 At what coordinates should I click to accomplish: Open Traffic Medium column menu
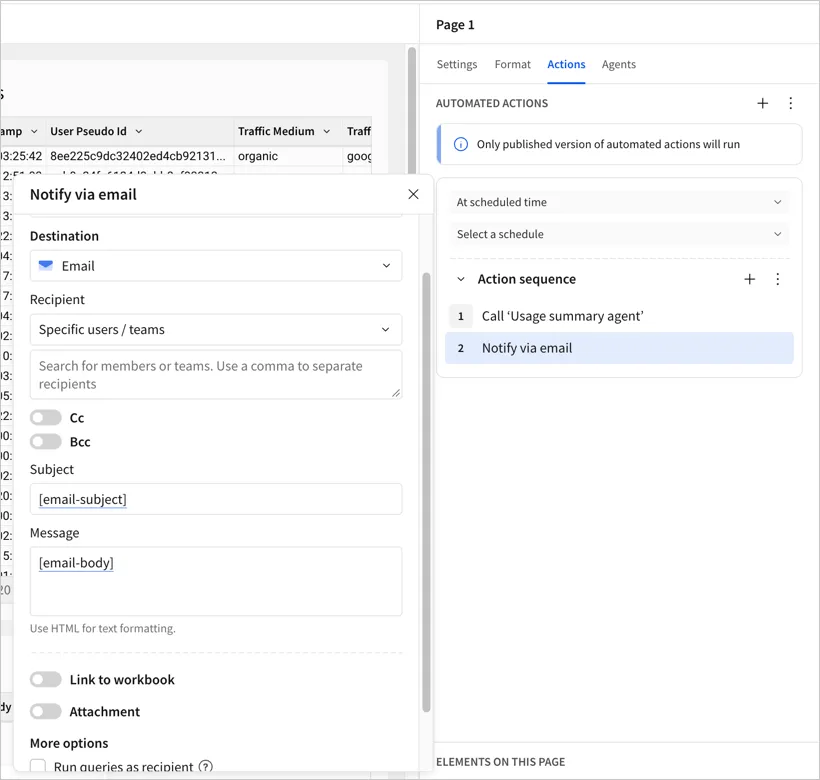click(326, 131)
